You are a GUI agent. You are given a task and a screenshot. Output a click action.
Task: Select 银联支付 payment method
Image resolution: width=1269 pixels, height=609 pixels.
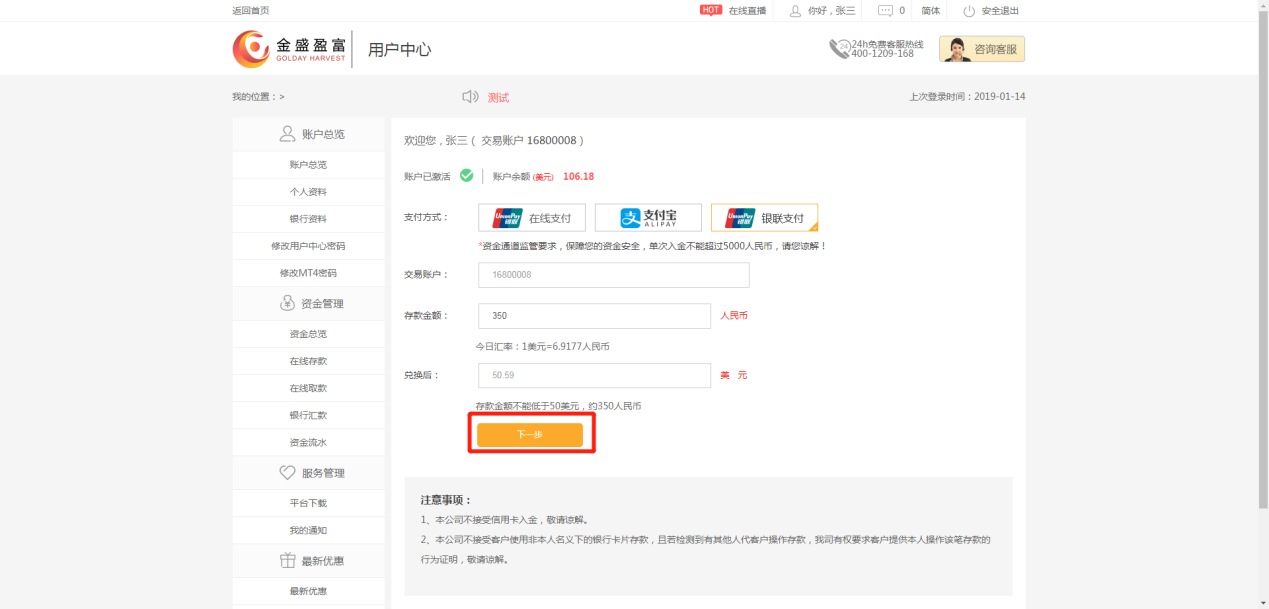point(764,218)
